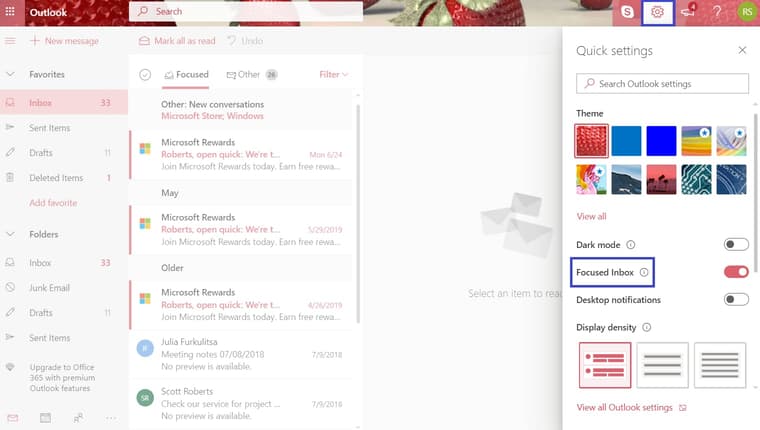Open the app launcher grid icon
Image resolution: width=760 pixels, height=430 pixels.
(10, 11)
